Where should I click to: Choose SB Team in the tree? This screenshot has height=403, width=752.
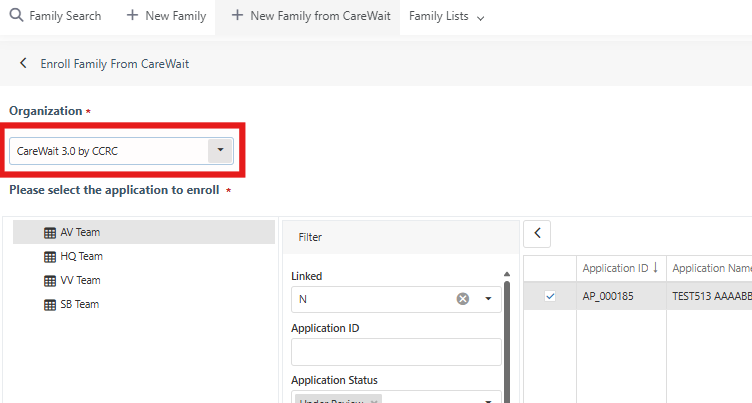coord(80,304)
